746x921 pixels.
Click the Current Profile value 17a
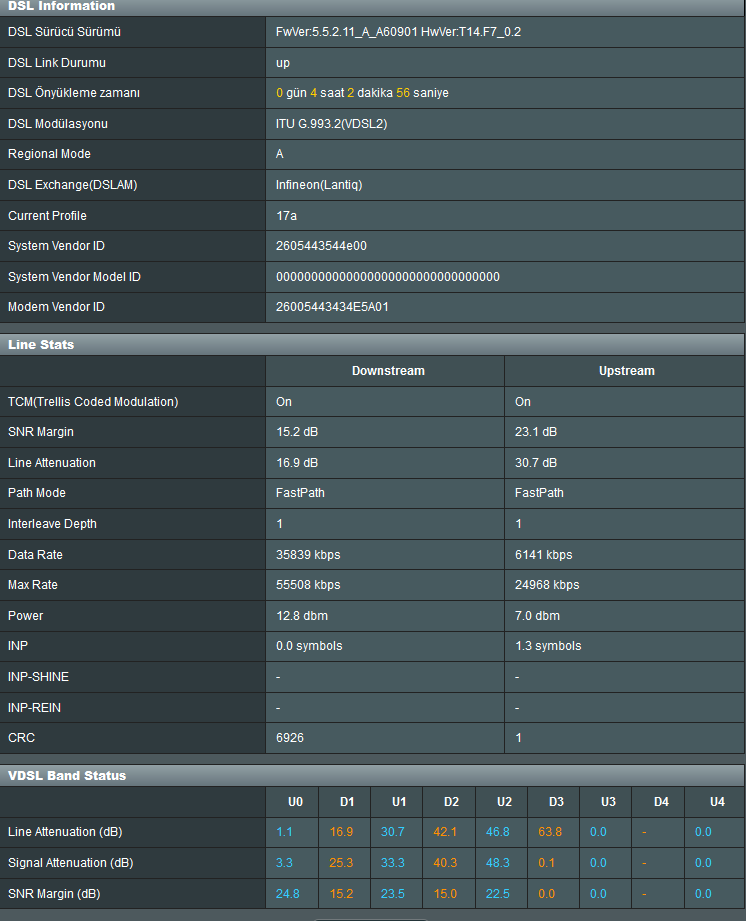pos(286,216)
